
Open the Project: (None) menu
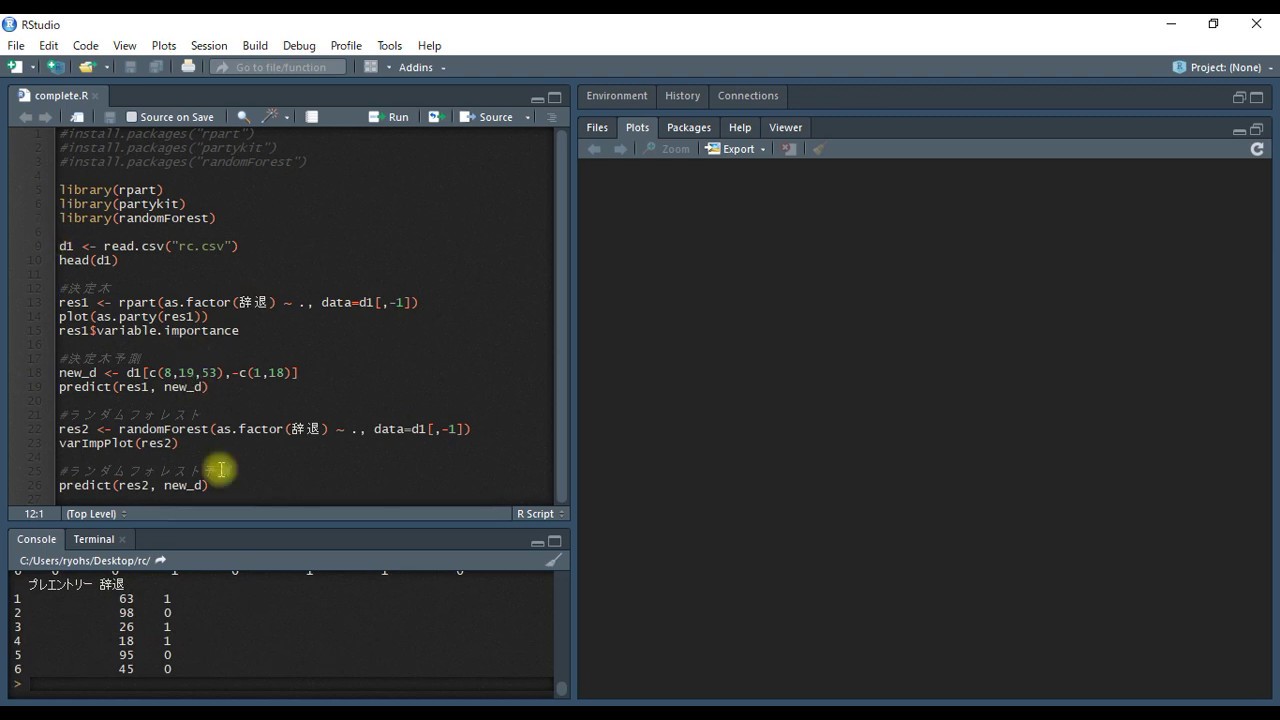[1221, 67]
